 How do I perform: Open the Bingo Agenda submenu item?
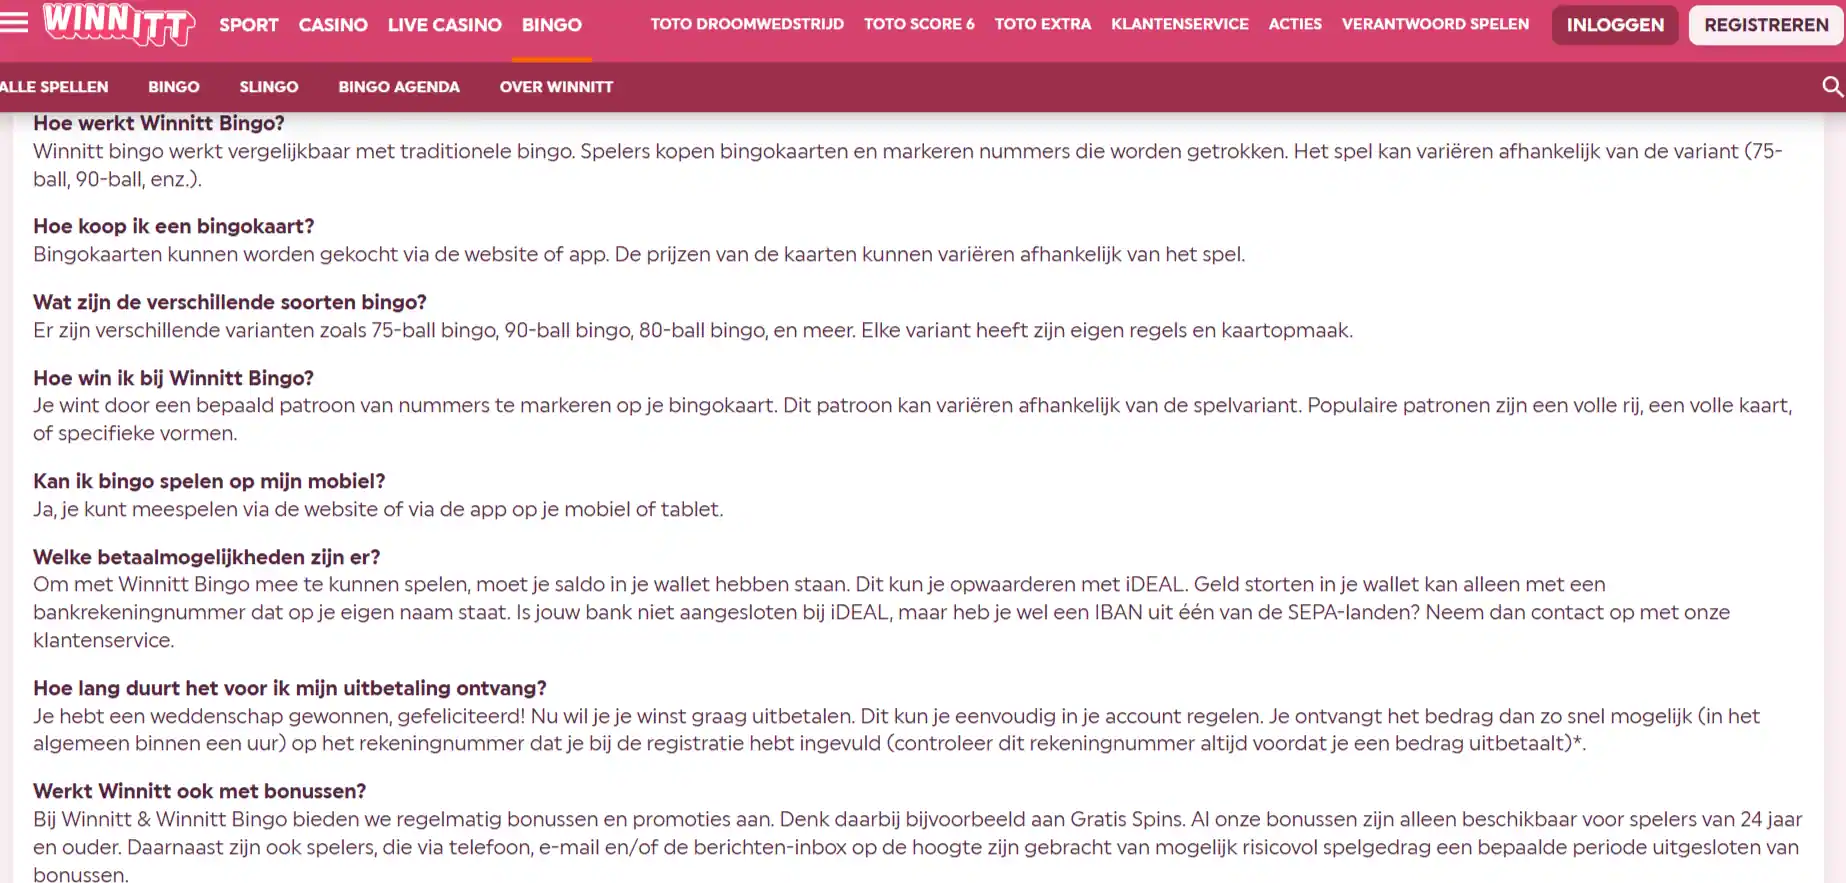pos(399,87)
